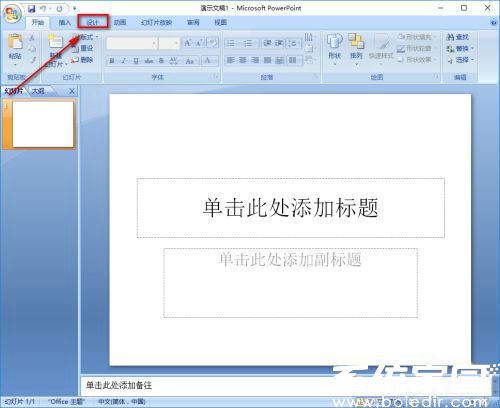This screenshot has height=408, width=500.
Task: Apply bullet list formatting
Action: [x=231, y=43]
